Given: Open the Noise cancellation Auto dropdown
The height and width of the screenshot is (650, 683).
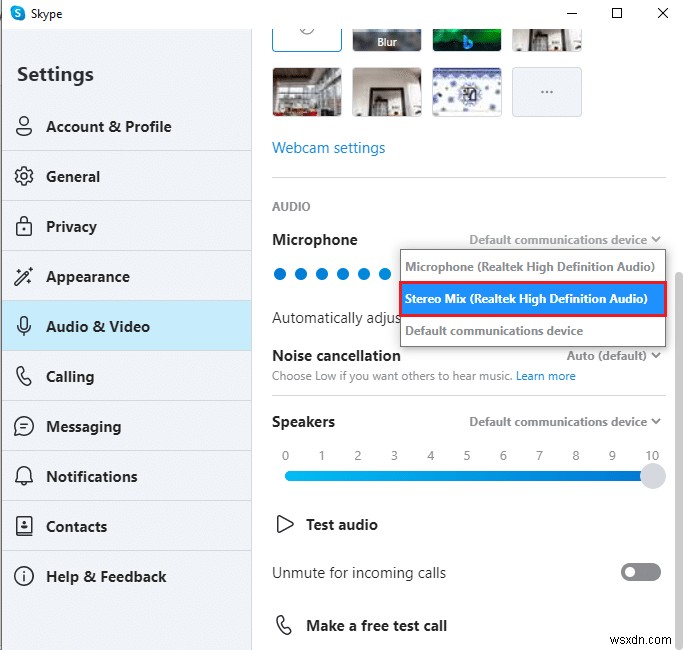Looking at the screenshot, I should pyautogui.click(x=614, y=355).
